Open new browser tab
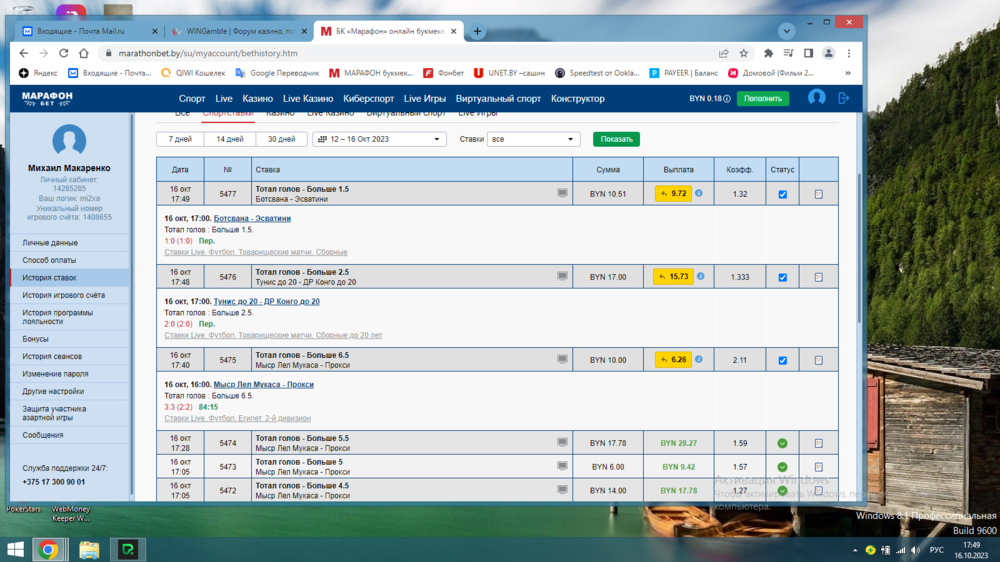The height and width of the screenshot is (562, 1000). coord(477,31)
